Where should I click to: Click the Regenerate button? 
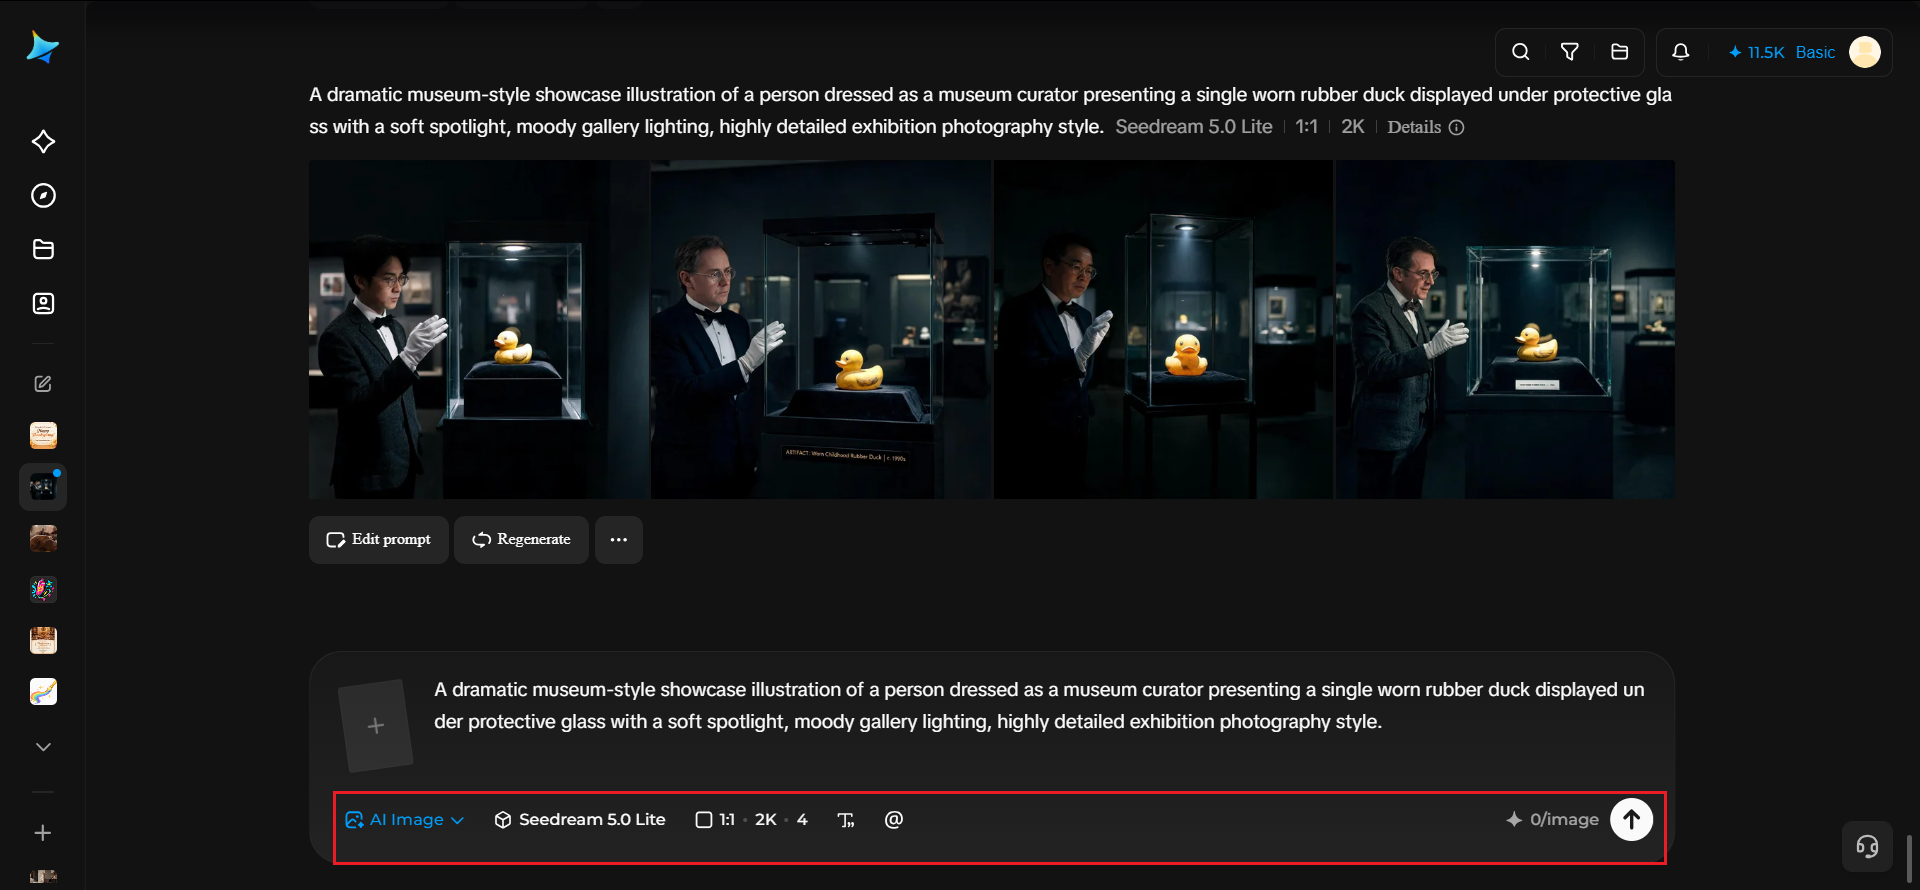click(x=521, y=540)
